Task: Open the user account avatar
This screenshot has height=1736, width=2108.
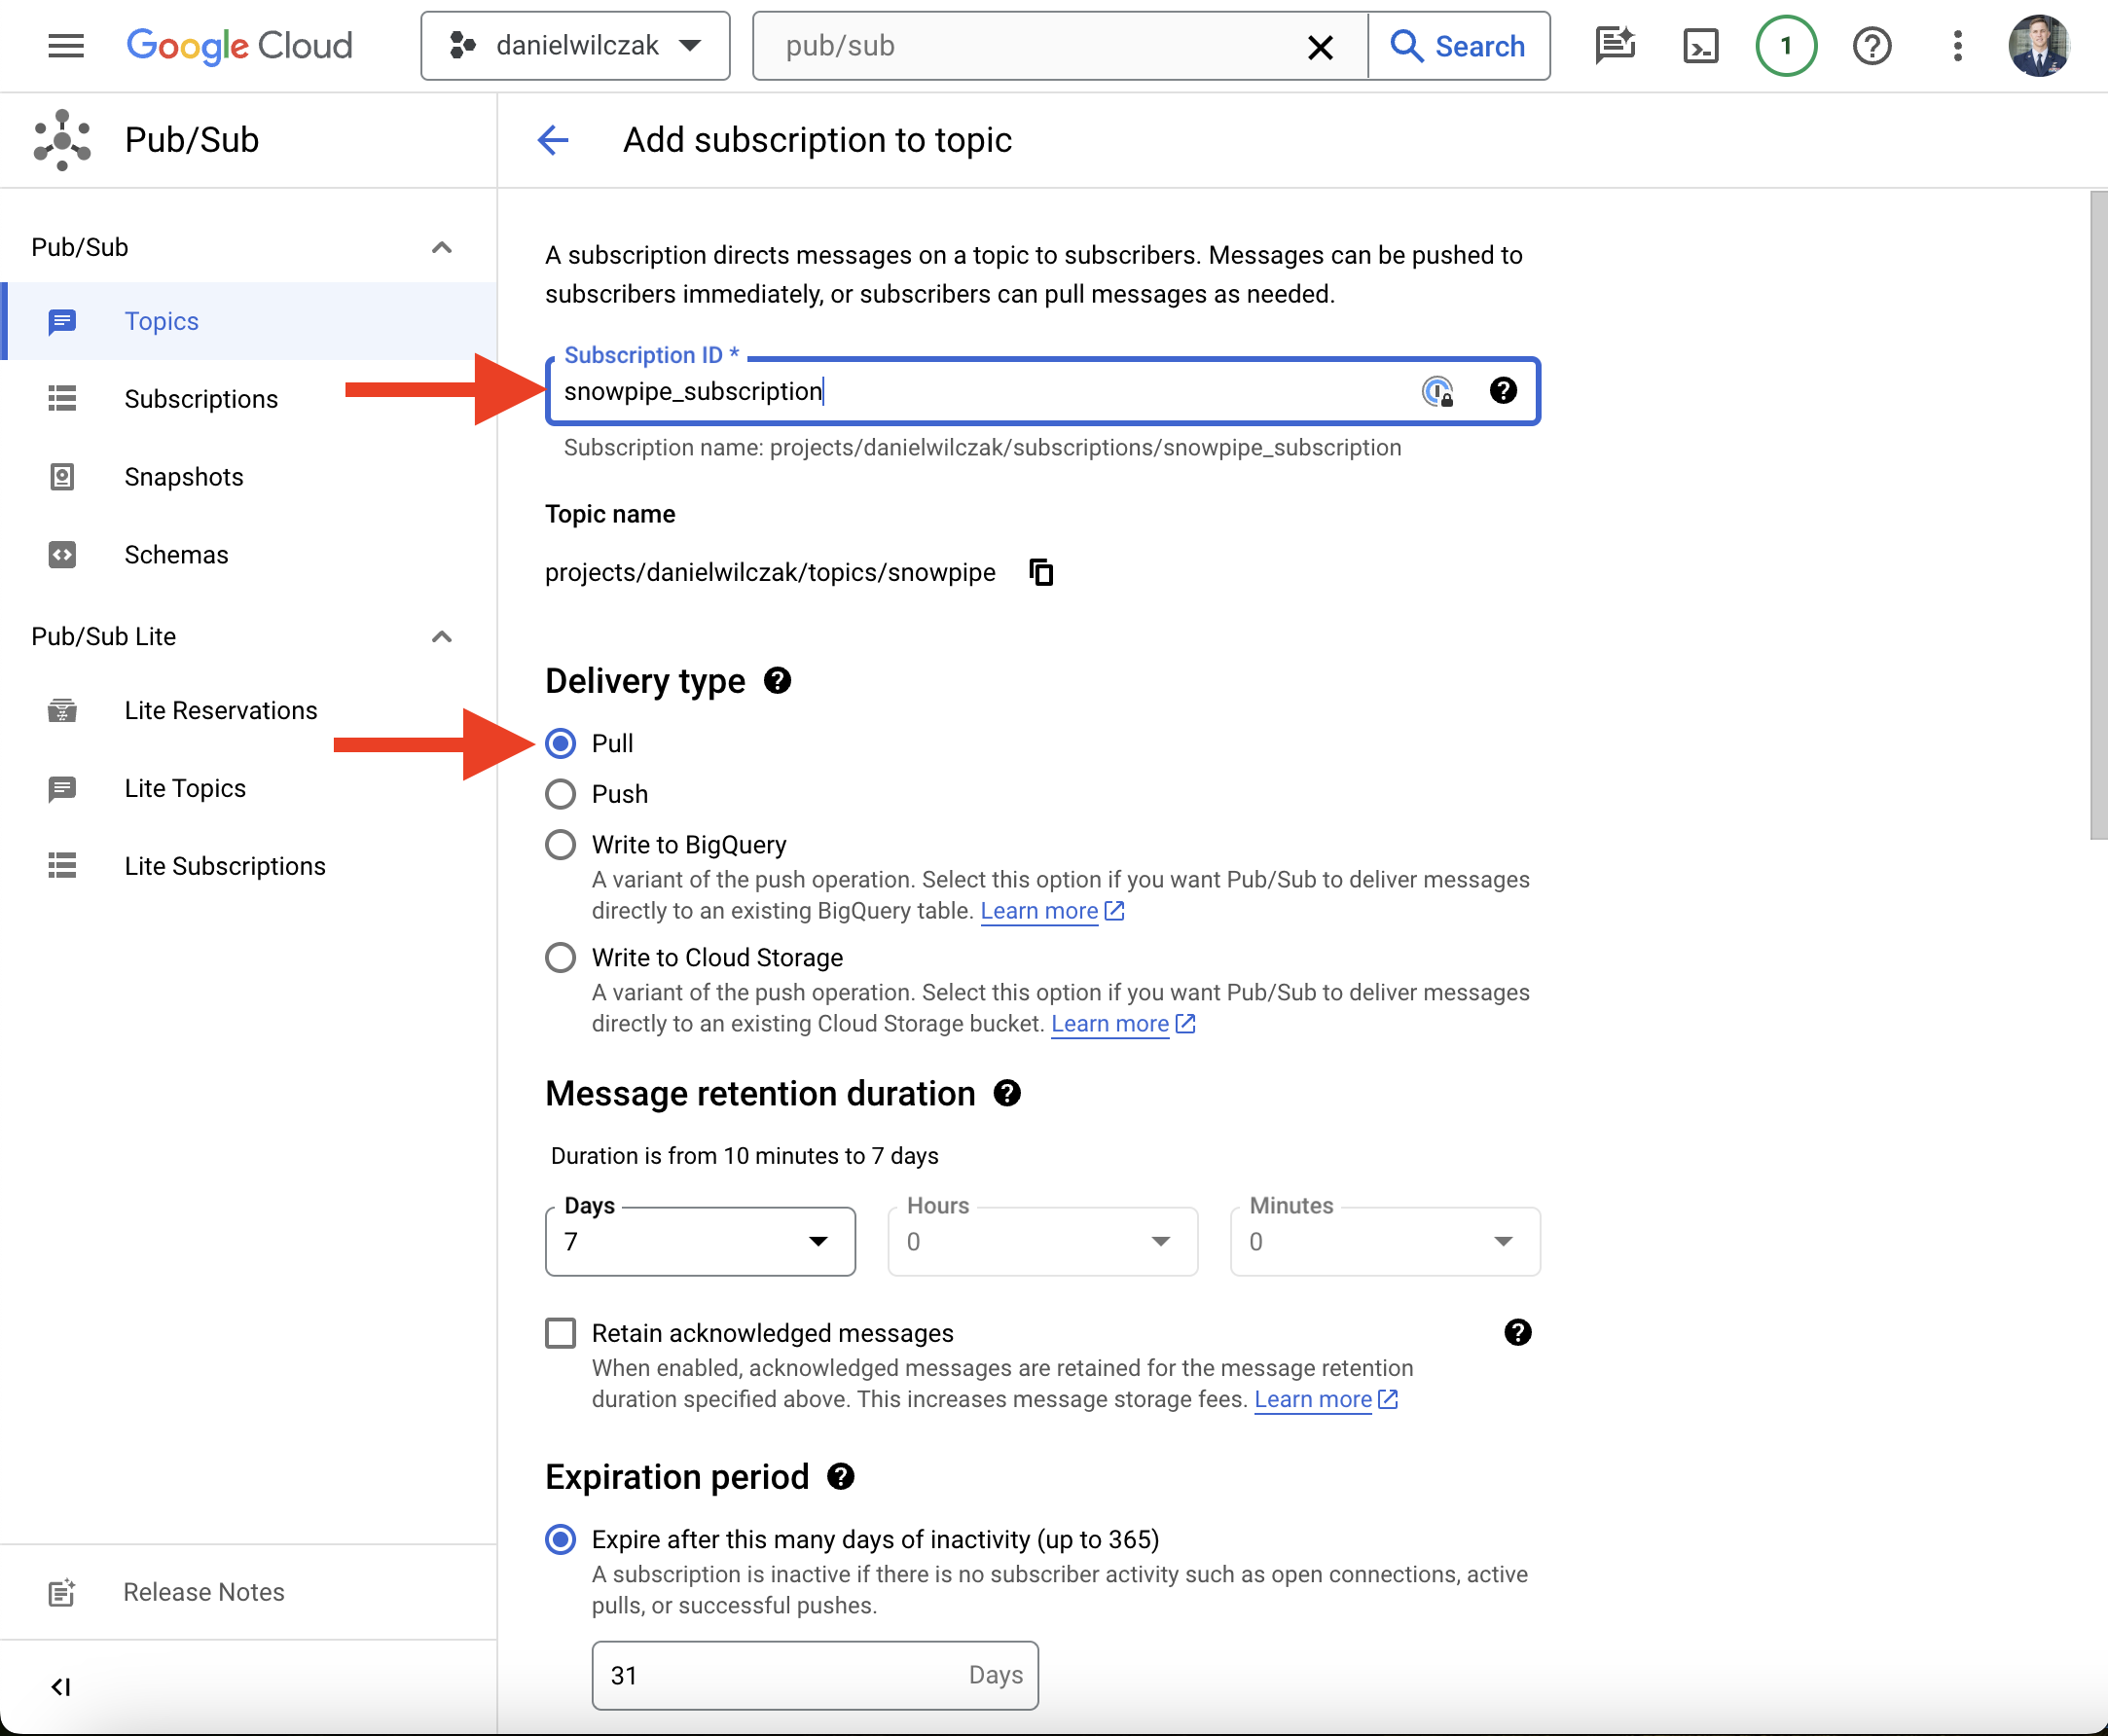Action: 2039,46
